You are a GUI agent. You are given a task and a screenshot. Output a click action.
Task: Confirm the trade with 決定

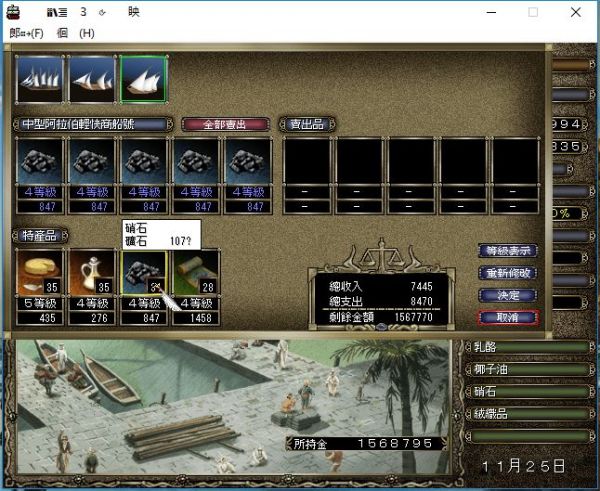pos(509,295)
